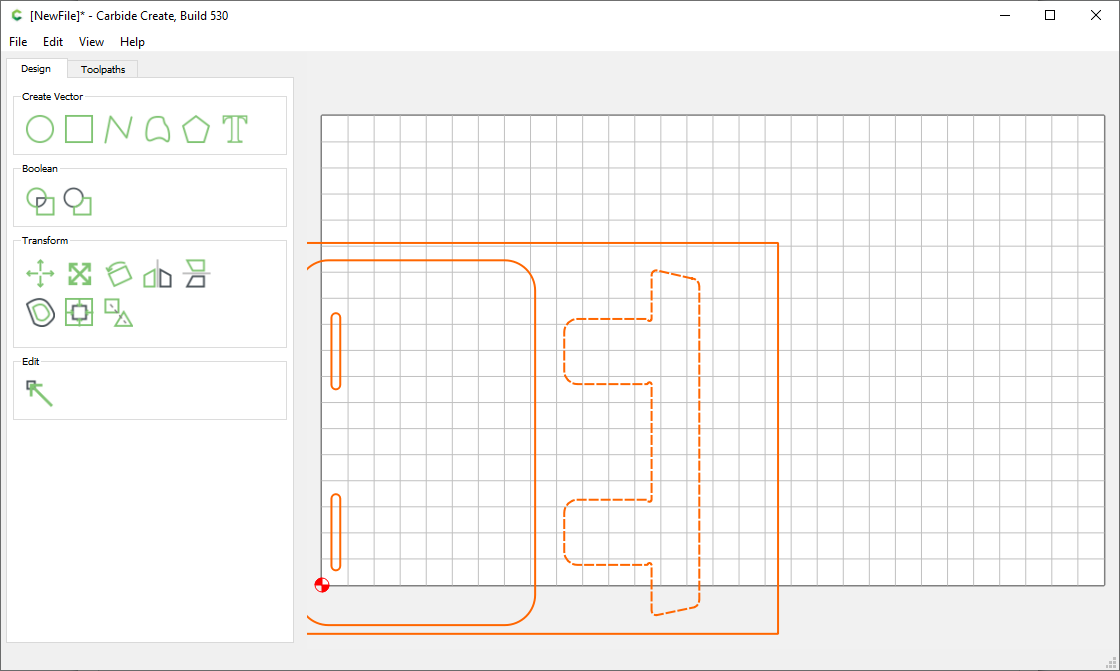Click the red origin marker on the canvas
Screen dimensions: 1120x671
[322, 585]
